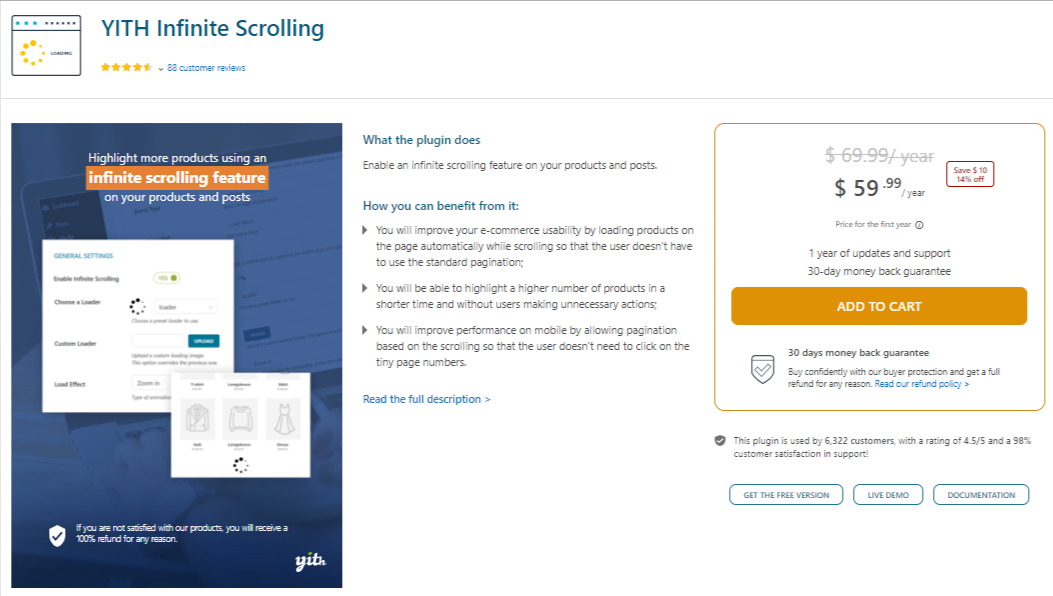Screen dimensions: 1053x596
Task: Open the 'loader' preset dropdown in the screenshot
Action: pos(185,306)
